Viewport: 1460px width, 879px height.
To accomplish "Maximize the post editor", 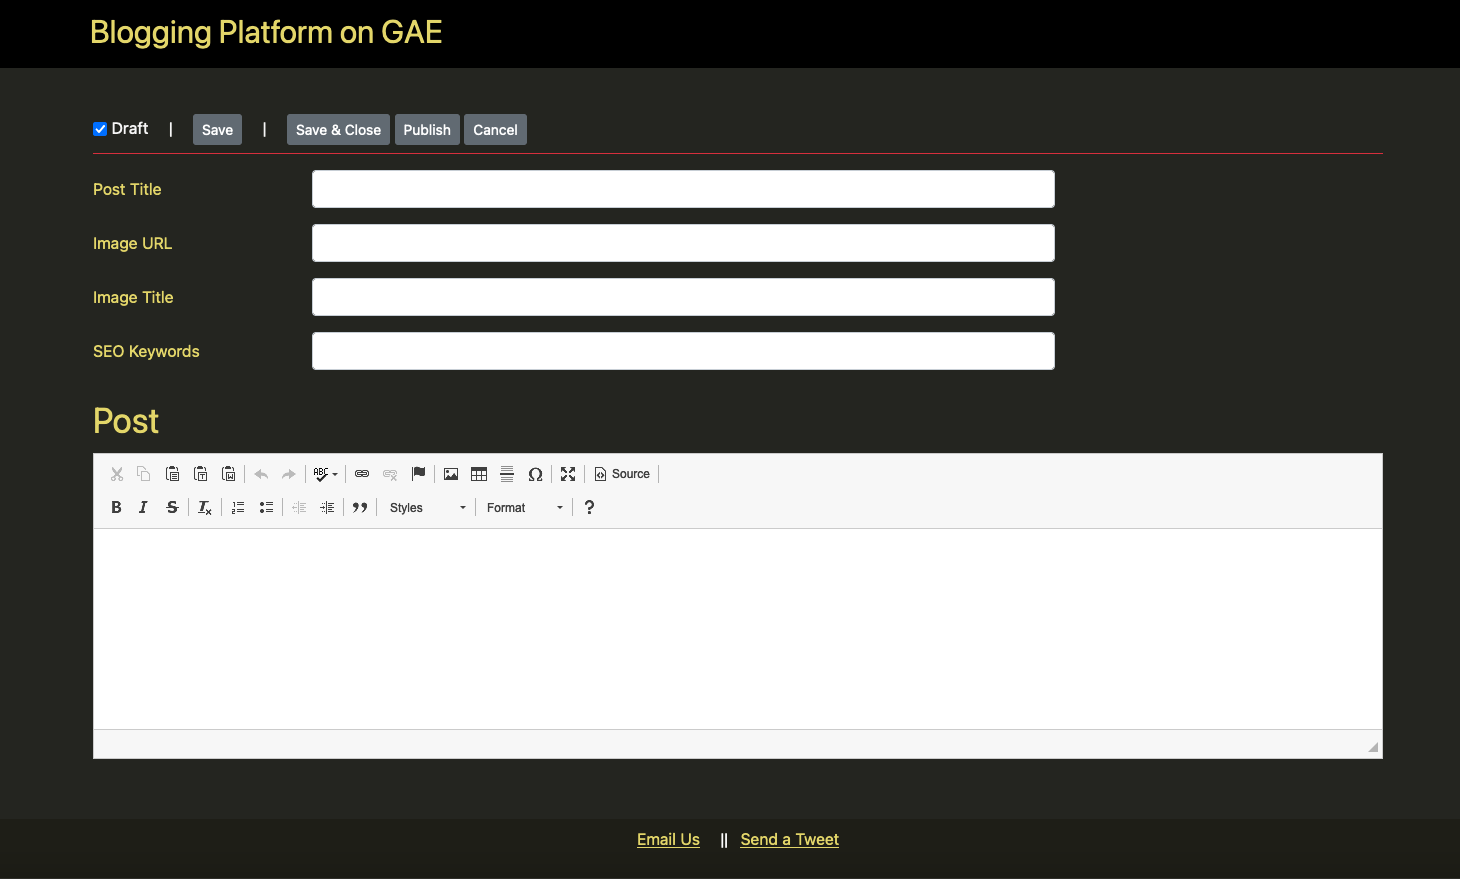I will (567, 473).
